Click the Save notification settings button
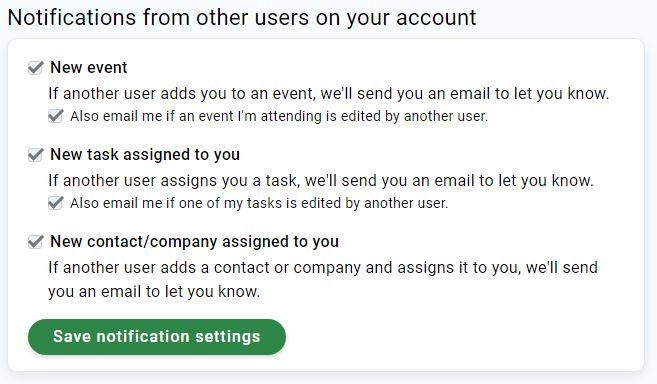 [x=157, y=337]
